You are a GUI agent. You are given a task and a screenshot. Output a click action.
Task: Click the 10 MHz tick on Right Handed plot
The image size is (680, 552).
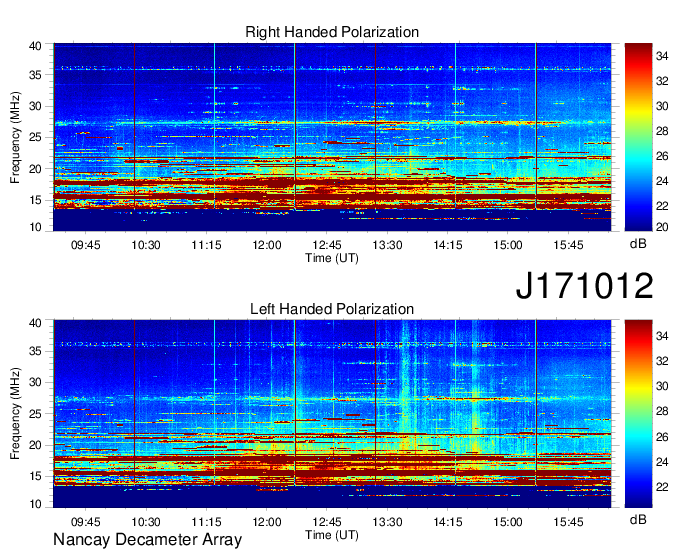click(36, 227)
